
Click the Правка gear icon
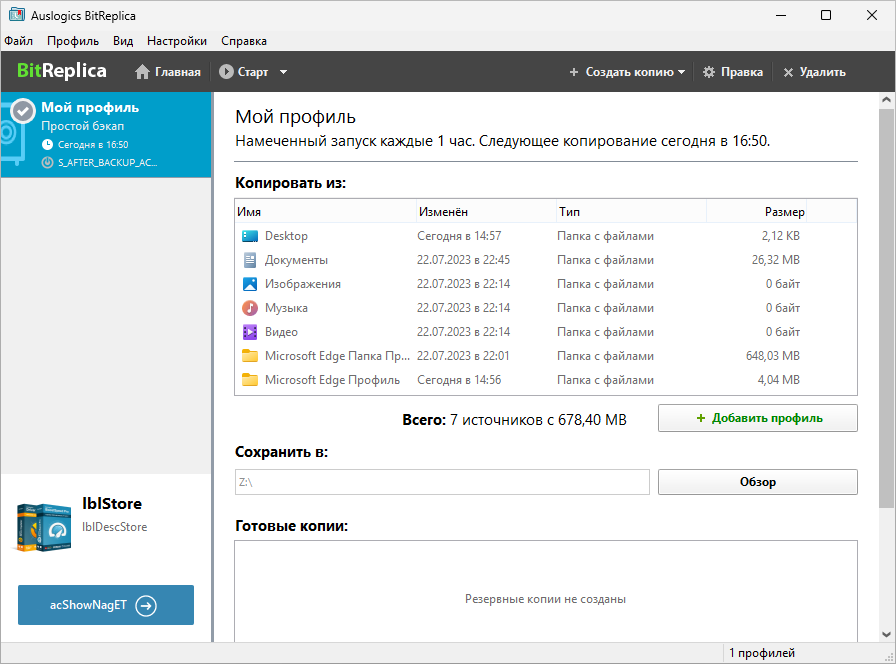tap(709, 72)
